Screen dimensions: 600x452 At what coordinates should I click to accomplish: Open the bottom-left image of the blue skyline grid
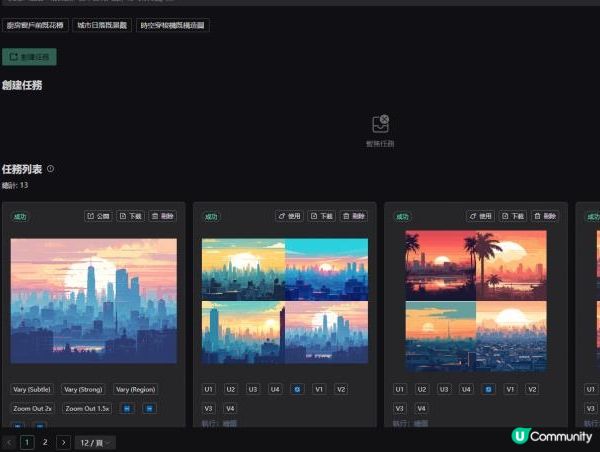[x=243, y=332]
